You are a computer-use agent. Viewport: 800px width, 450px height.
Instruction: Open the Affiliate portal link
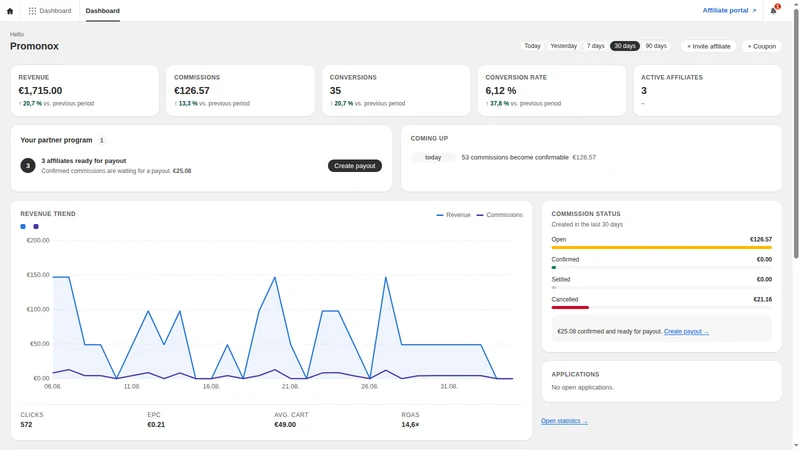point(729,10)
